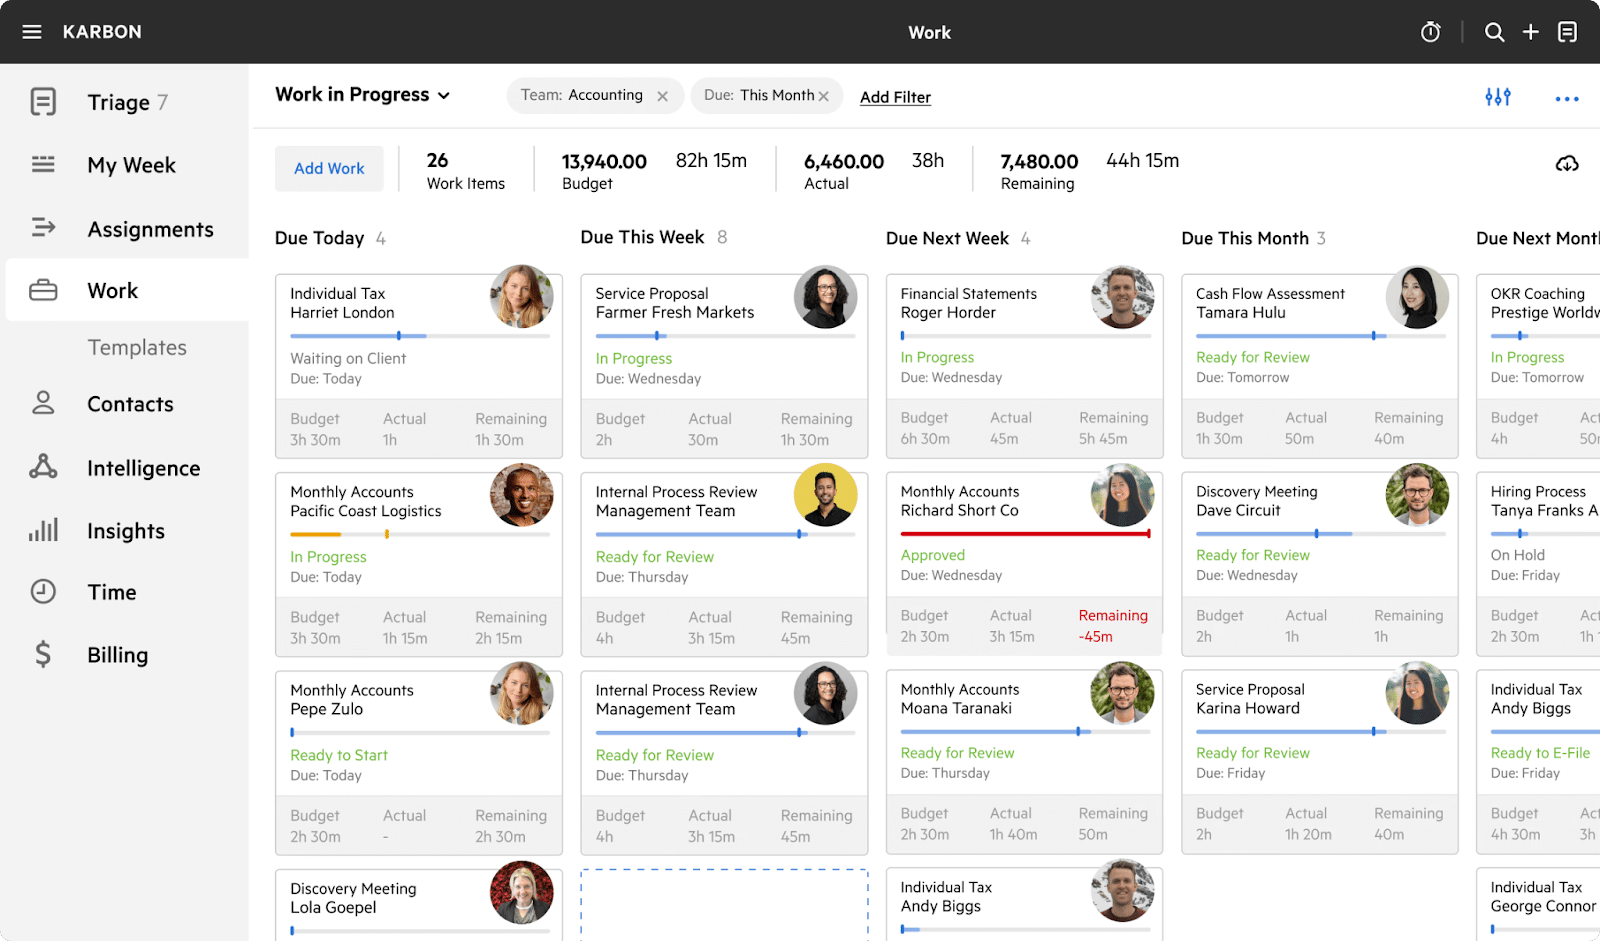Viewport: 1600px width, 941px height.
Task: Click the Add Work button
Action: click(x=329, y=168)
